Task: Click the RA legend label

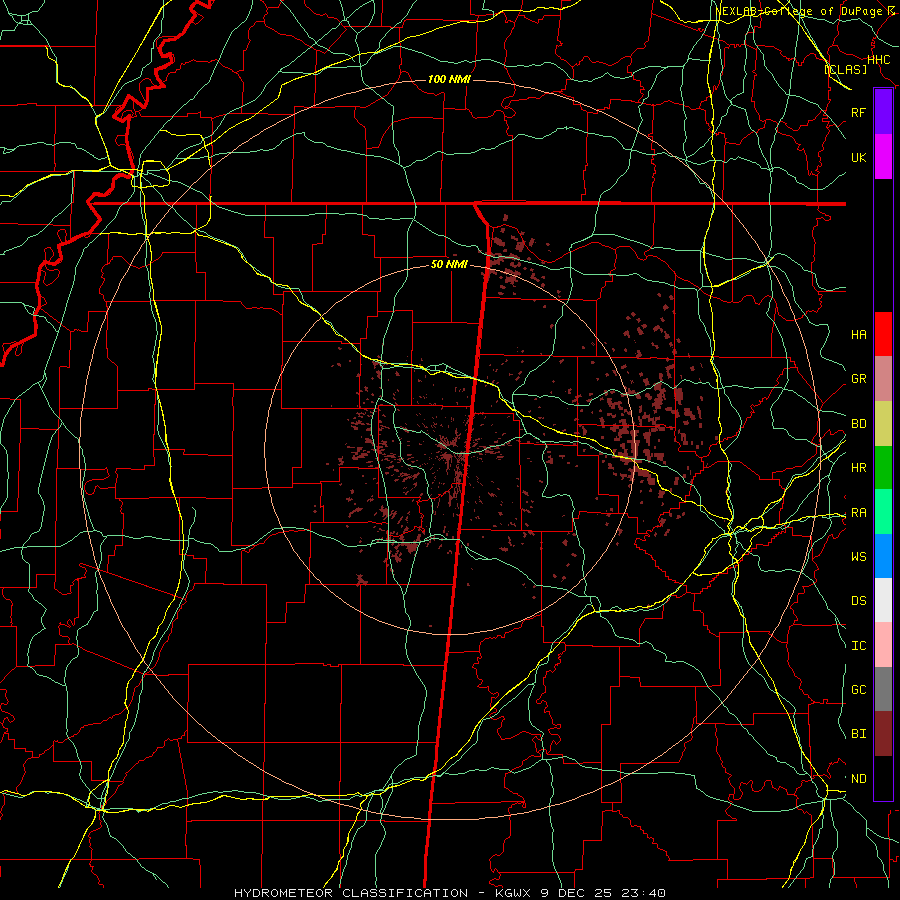Action: [x=858, y=513]
